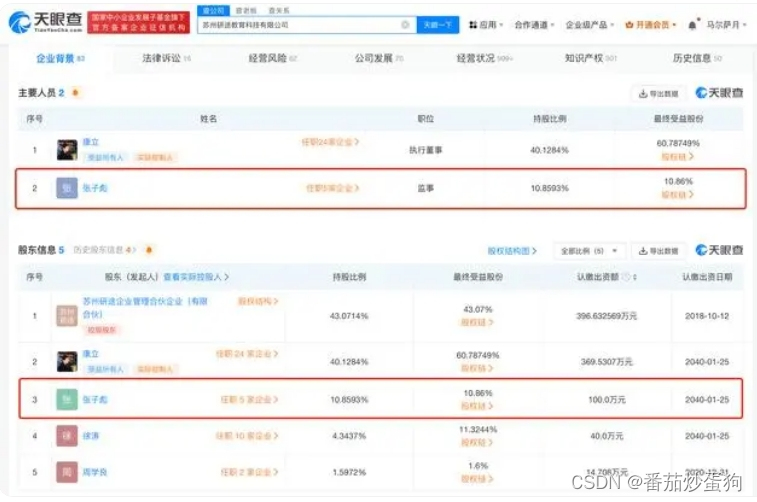Image resolution: width=757 pixels, height=502 pixels.
Task: Click the 天眼一下 search button
Action: pos(437,25)
